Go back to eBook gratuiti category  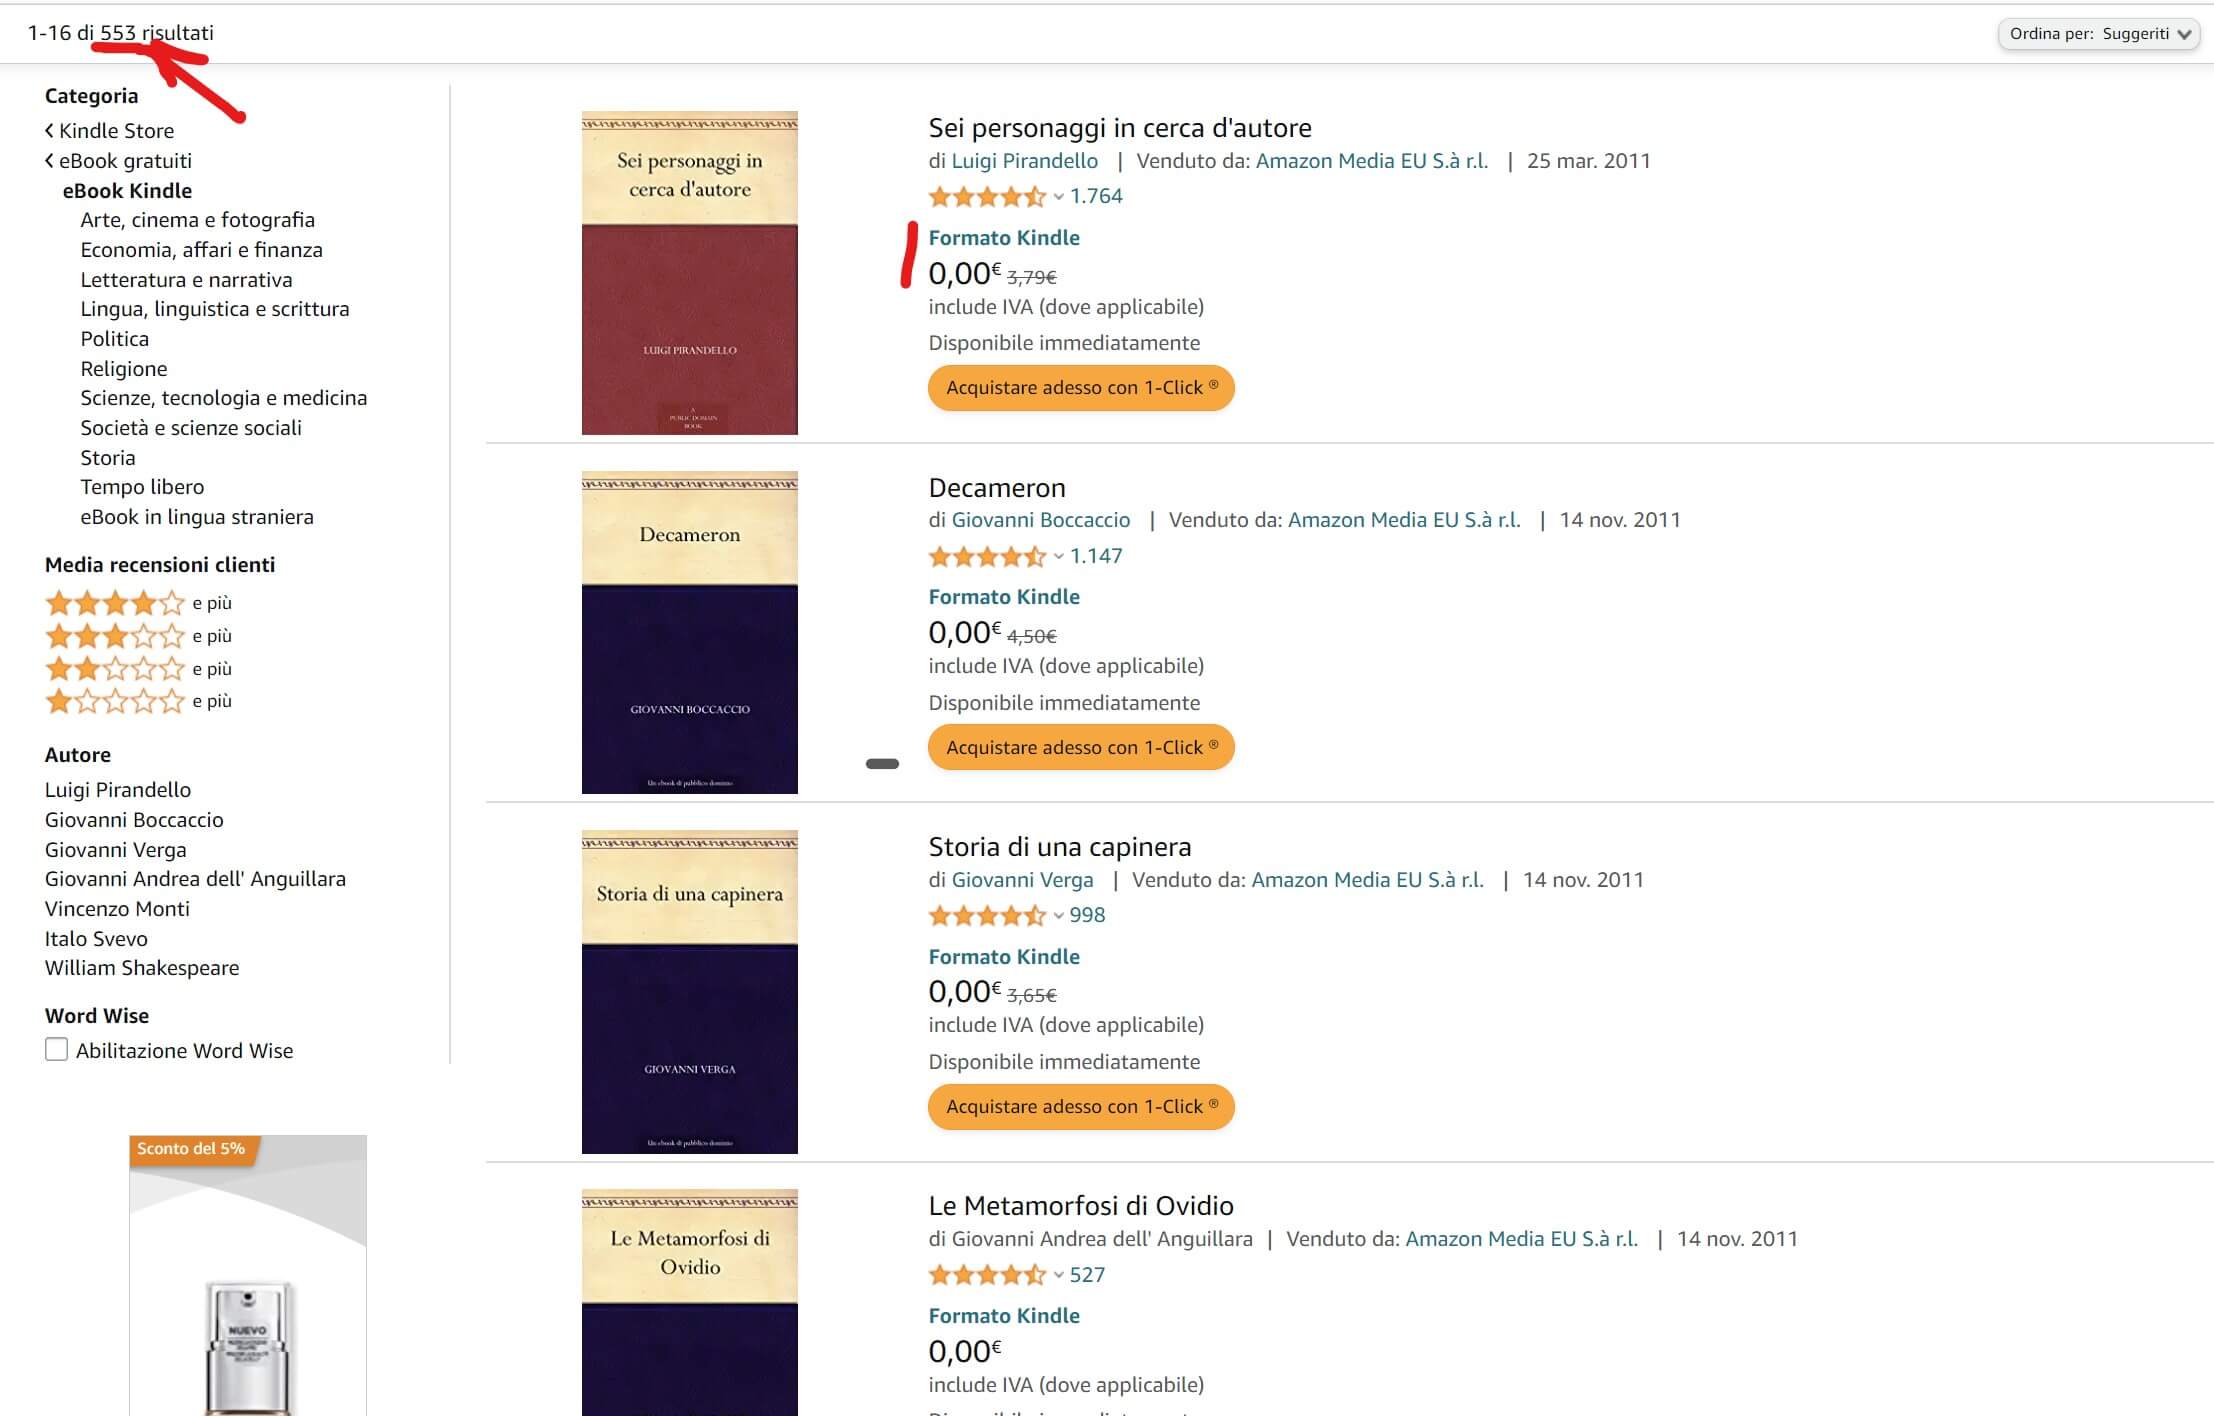(124, 161)
